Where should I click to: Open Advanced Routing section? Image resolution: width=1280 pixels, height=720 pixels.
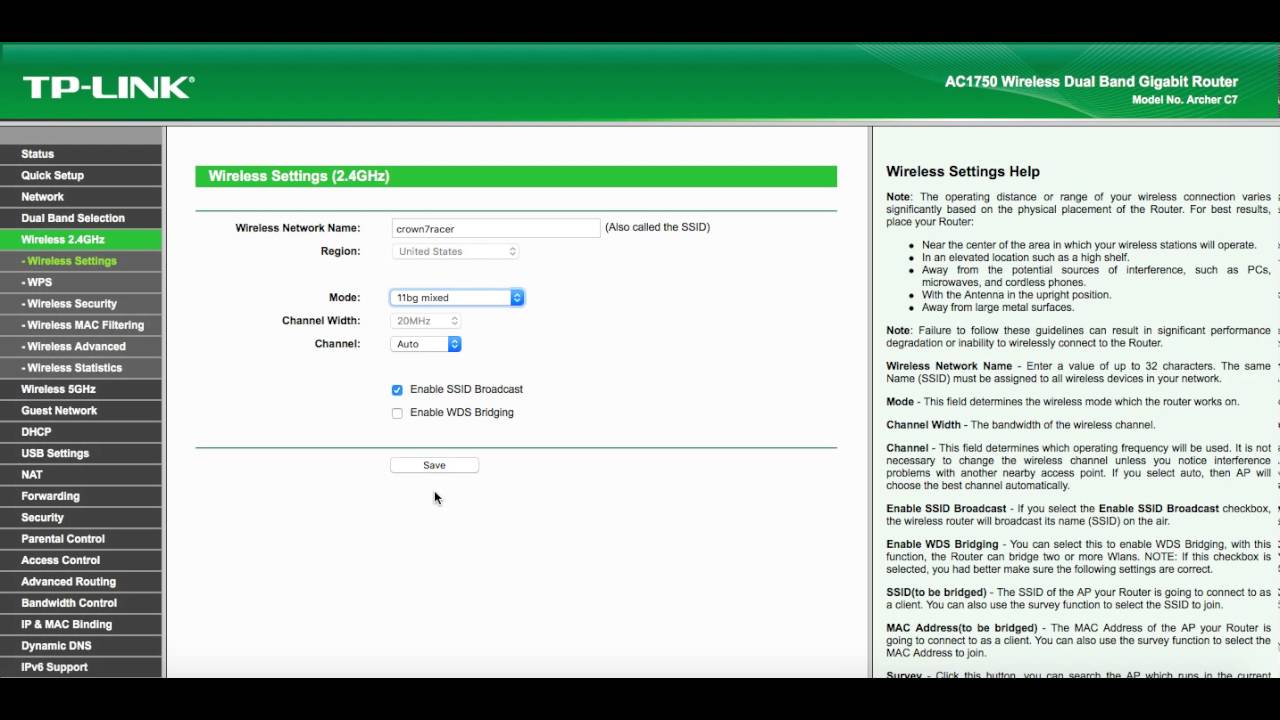tap(80, 581)
